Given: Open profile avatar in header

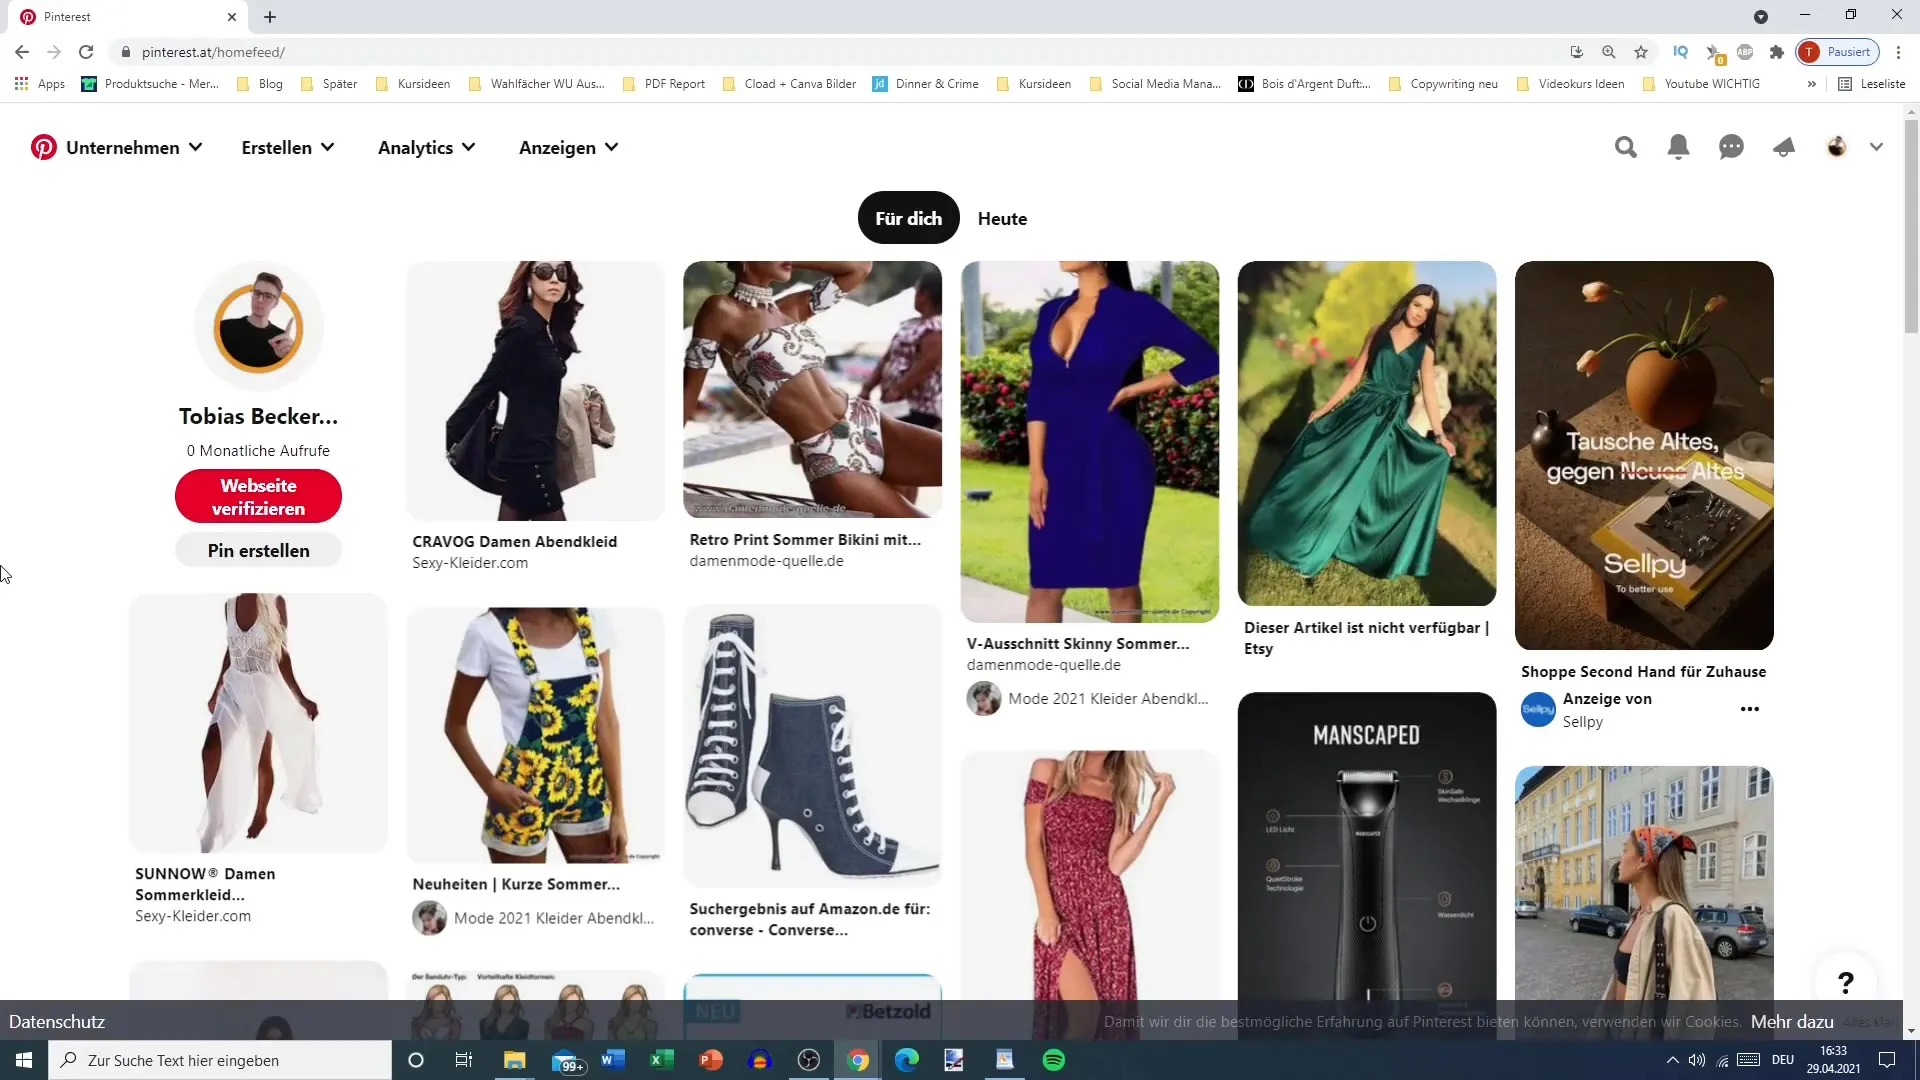Looking at the screenshot, I should pos(1837,147).
